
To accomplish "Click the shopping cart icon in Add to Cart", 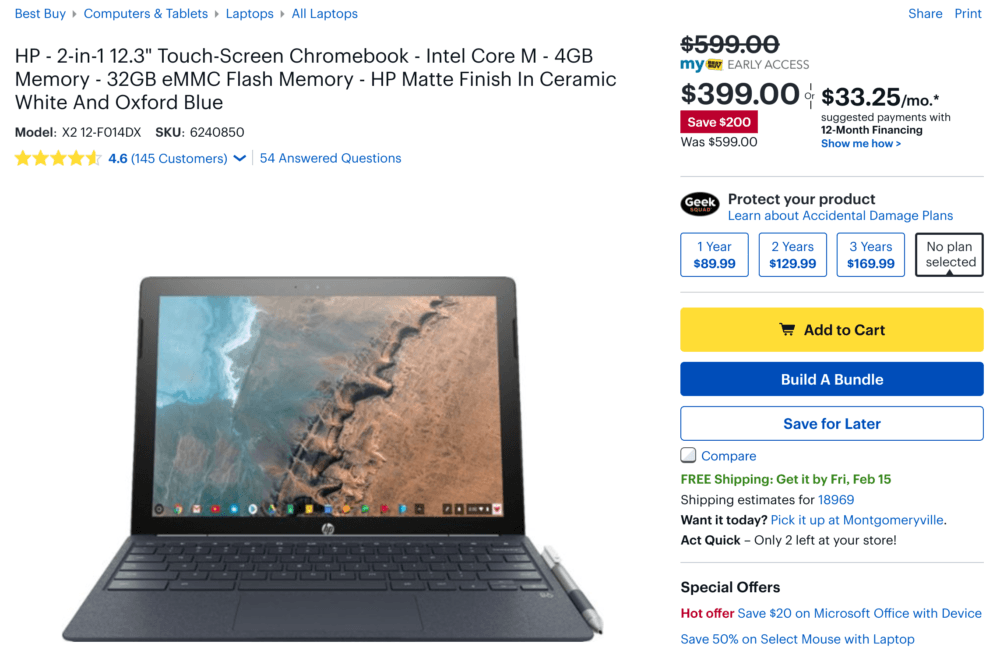I will coord(787,330).
